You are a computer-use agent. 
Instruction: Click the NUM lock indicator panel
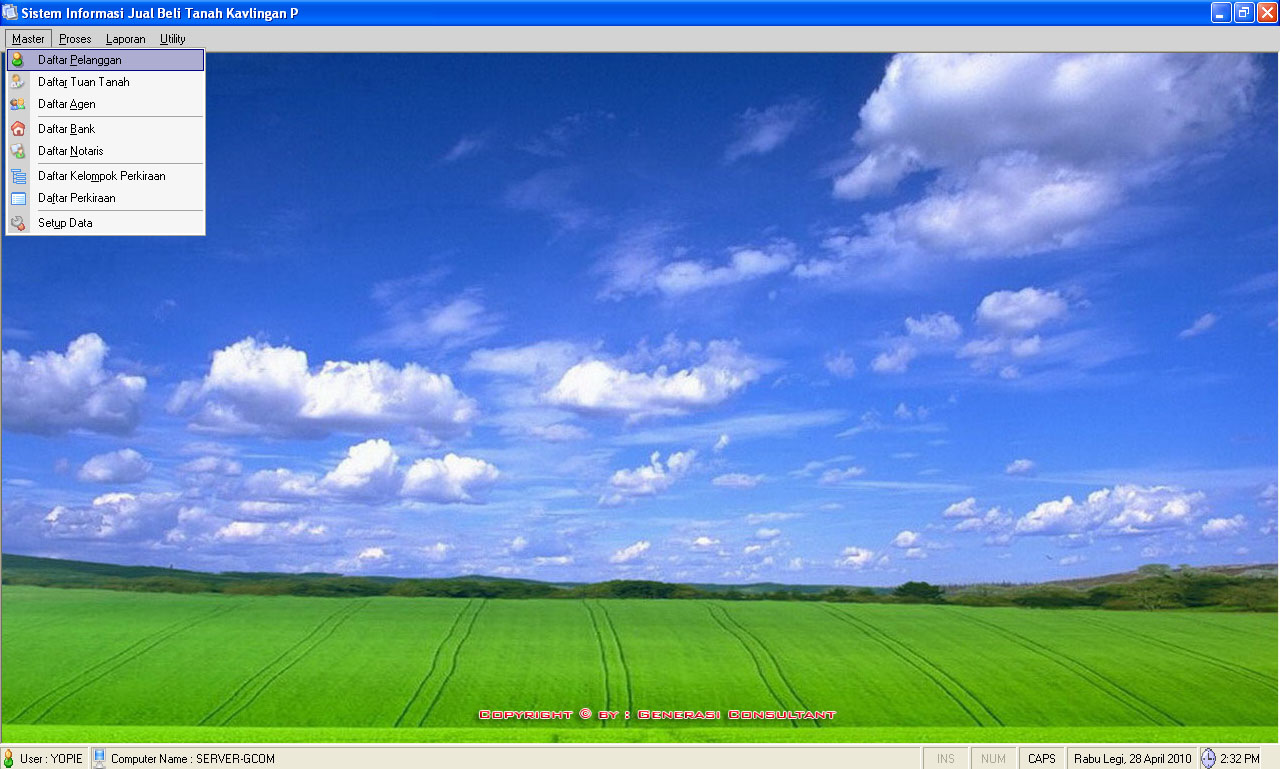pos(993,759)
